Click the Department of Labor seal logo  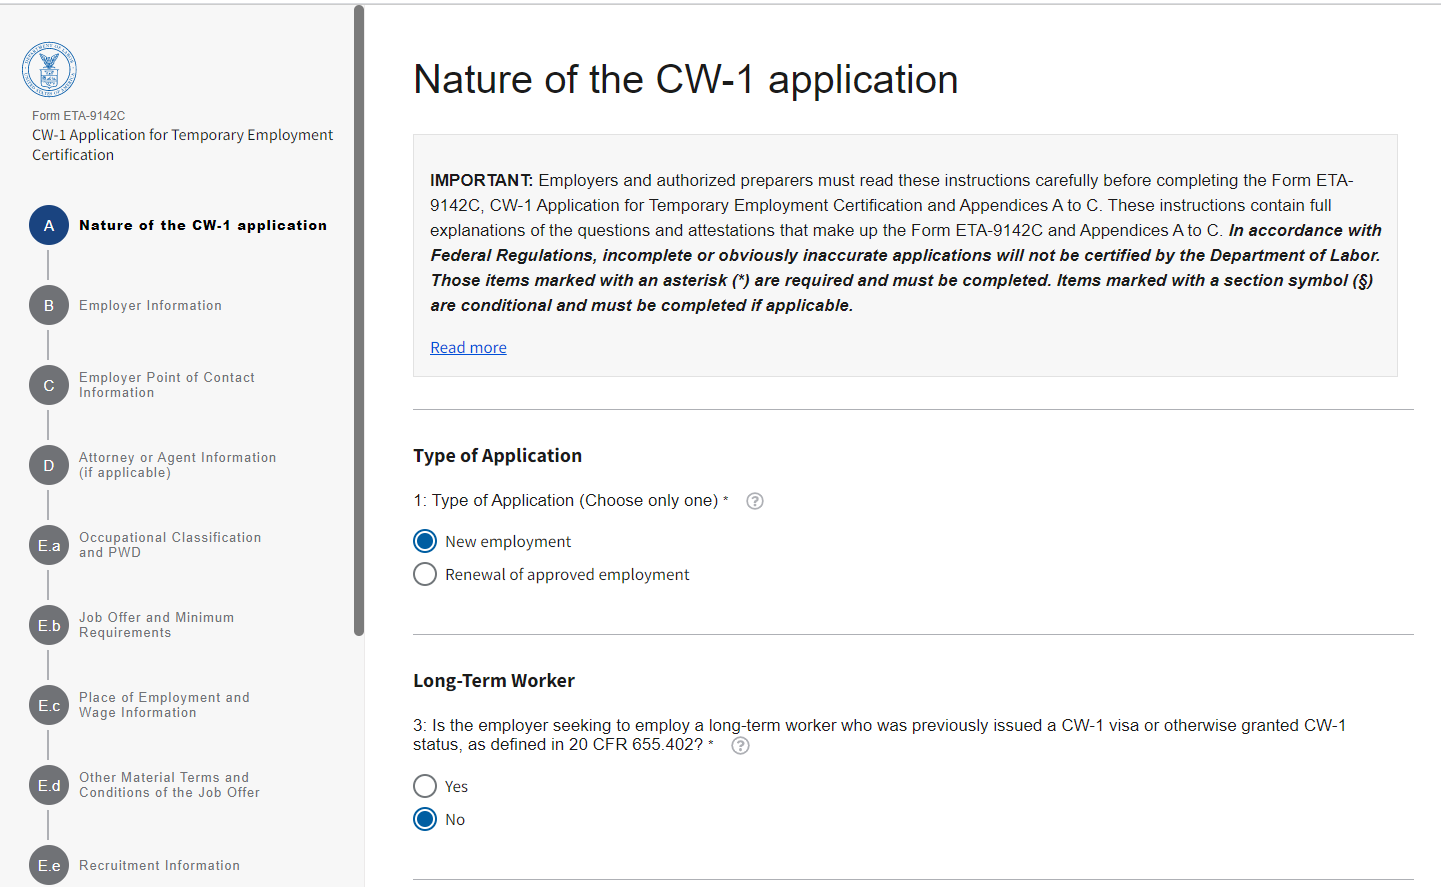[49, 70]
